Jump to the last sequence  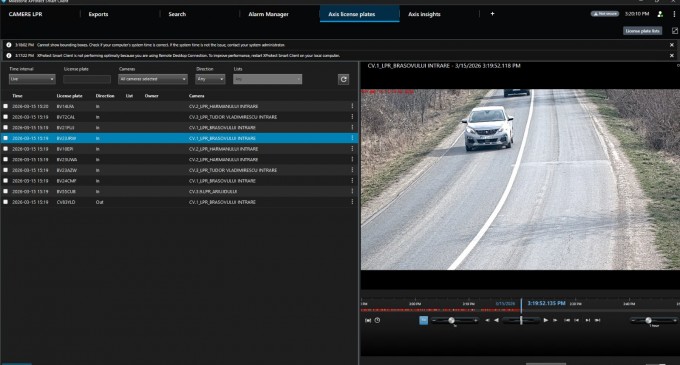(598, 320)
